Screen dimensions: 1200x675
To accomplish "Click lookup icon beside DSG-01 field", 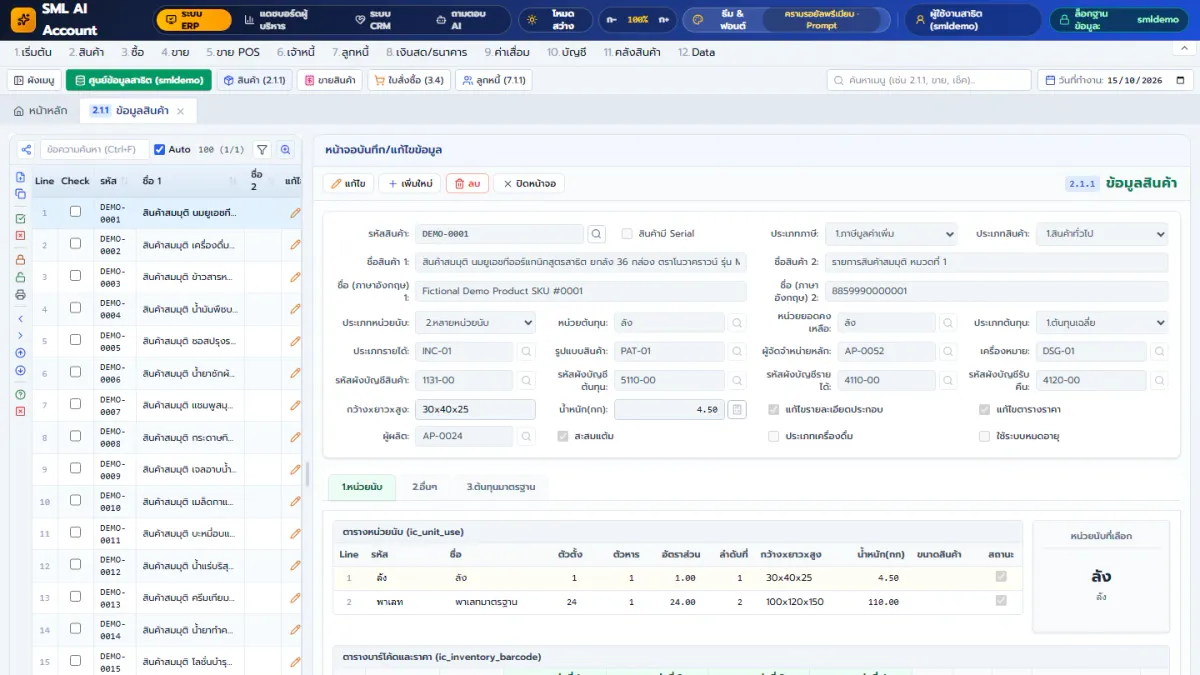I will [1159, 352].
